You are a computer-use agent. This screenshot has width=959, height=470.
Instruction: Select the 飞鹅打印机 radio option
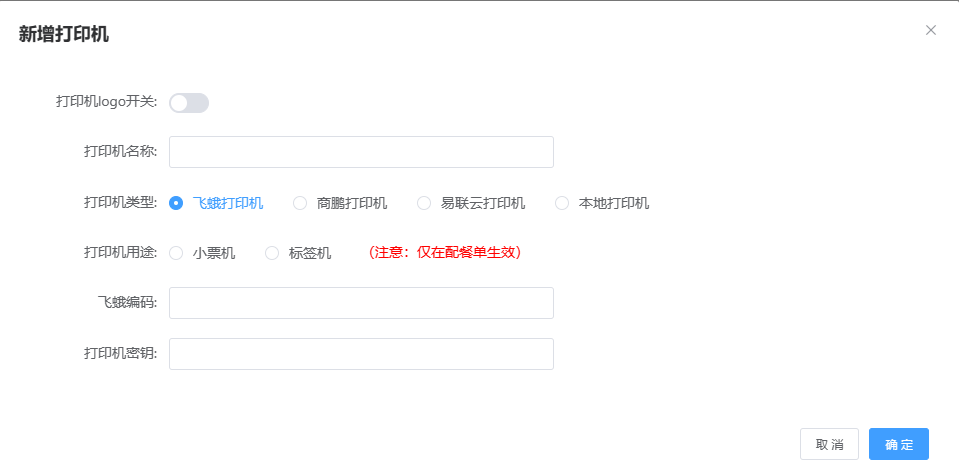point(177,203)
